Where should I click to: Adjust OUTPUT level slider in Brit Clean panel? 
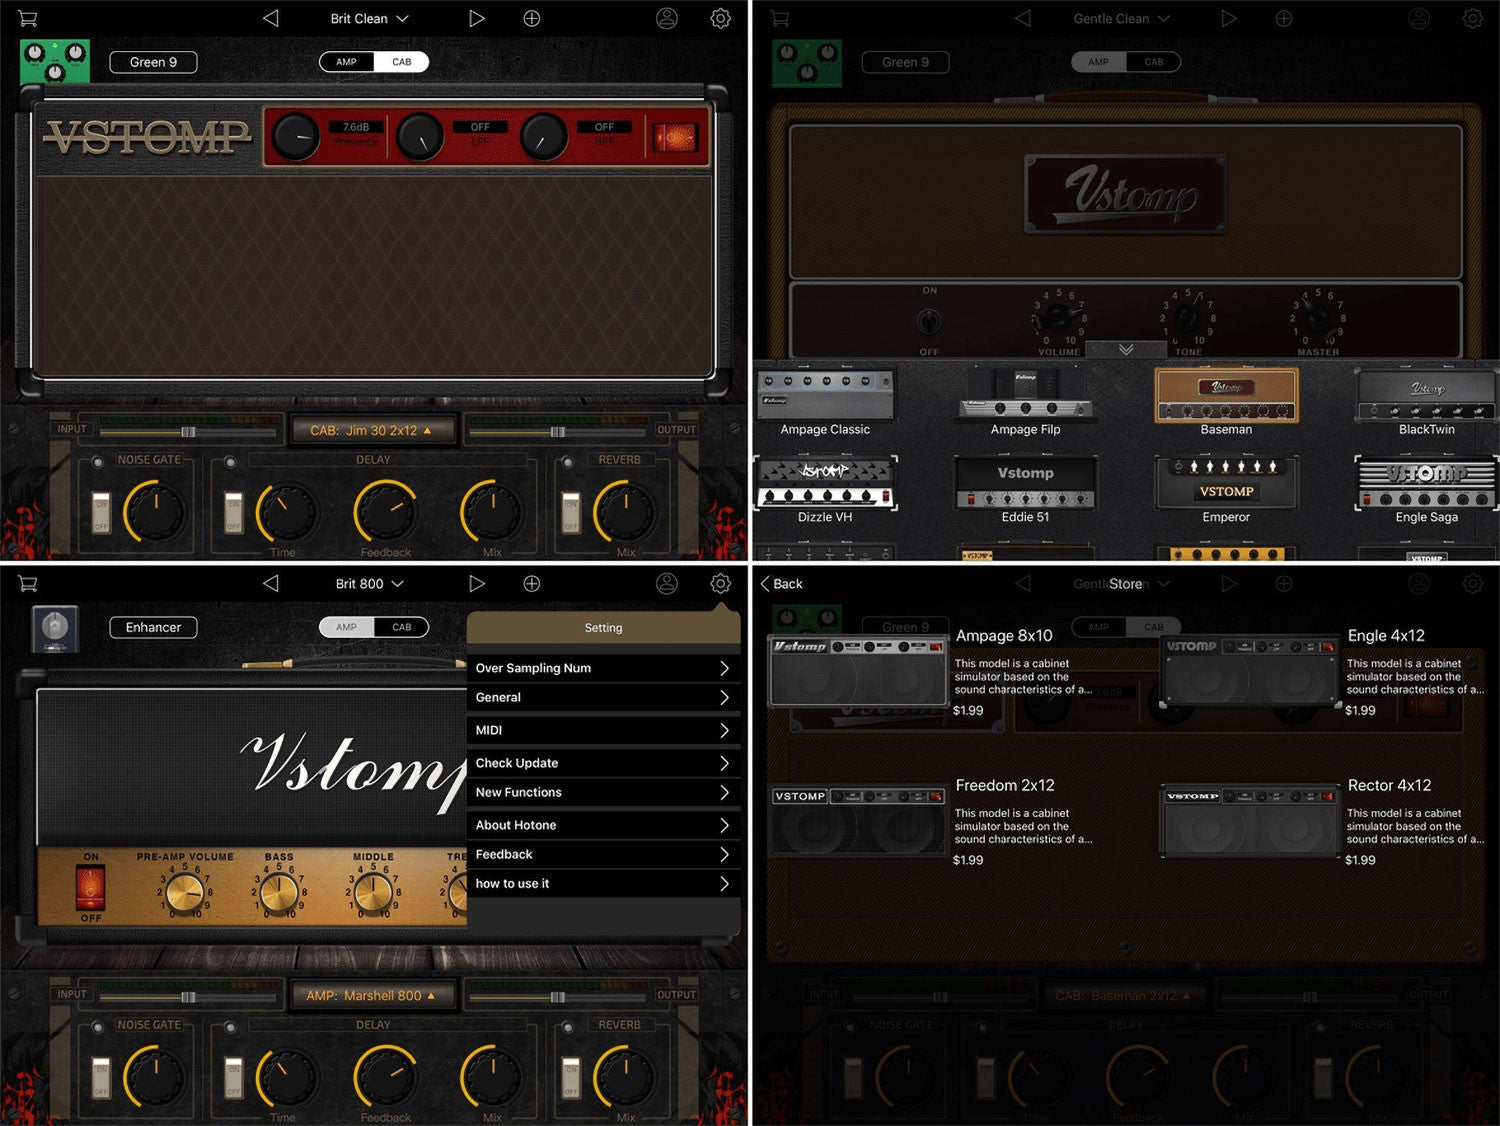click(x=558, y=432)
